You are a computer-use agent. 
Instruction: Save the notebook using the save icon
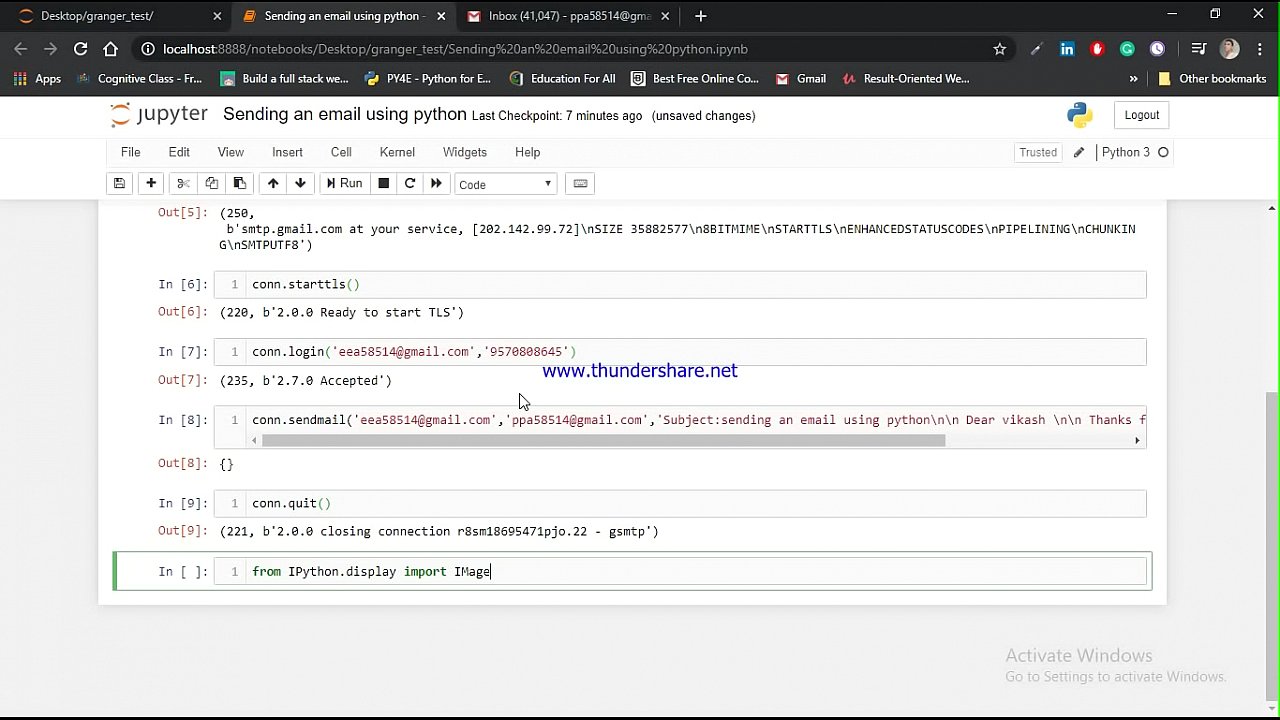pyautogui.click(x=119, y=183)
